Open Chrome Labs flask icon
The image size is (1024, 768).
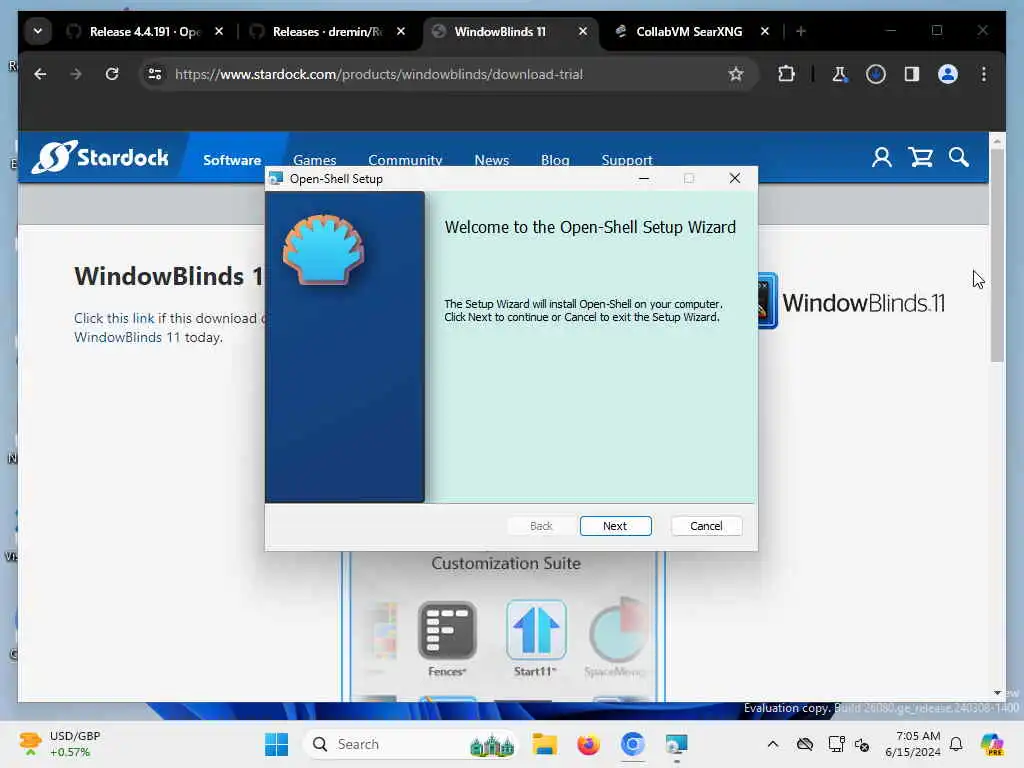(x=840, y=74)
